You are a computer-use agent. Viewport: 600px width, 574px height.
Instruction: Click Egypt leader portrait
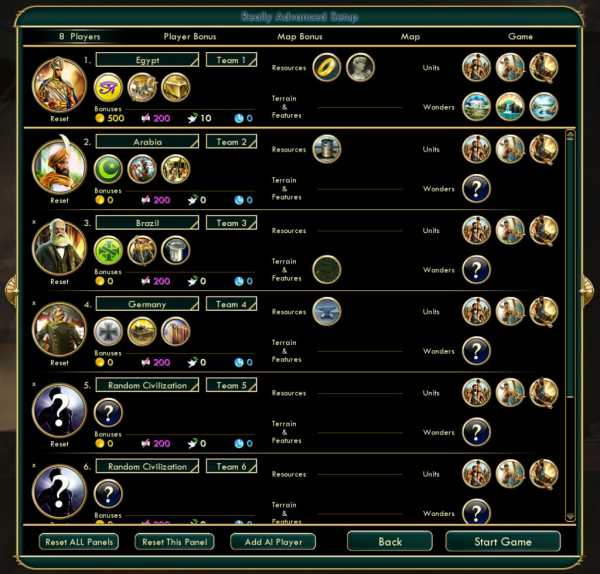click(59, 85)
